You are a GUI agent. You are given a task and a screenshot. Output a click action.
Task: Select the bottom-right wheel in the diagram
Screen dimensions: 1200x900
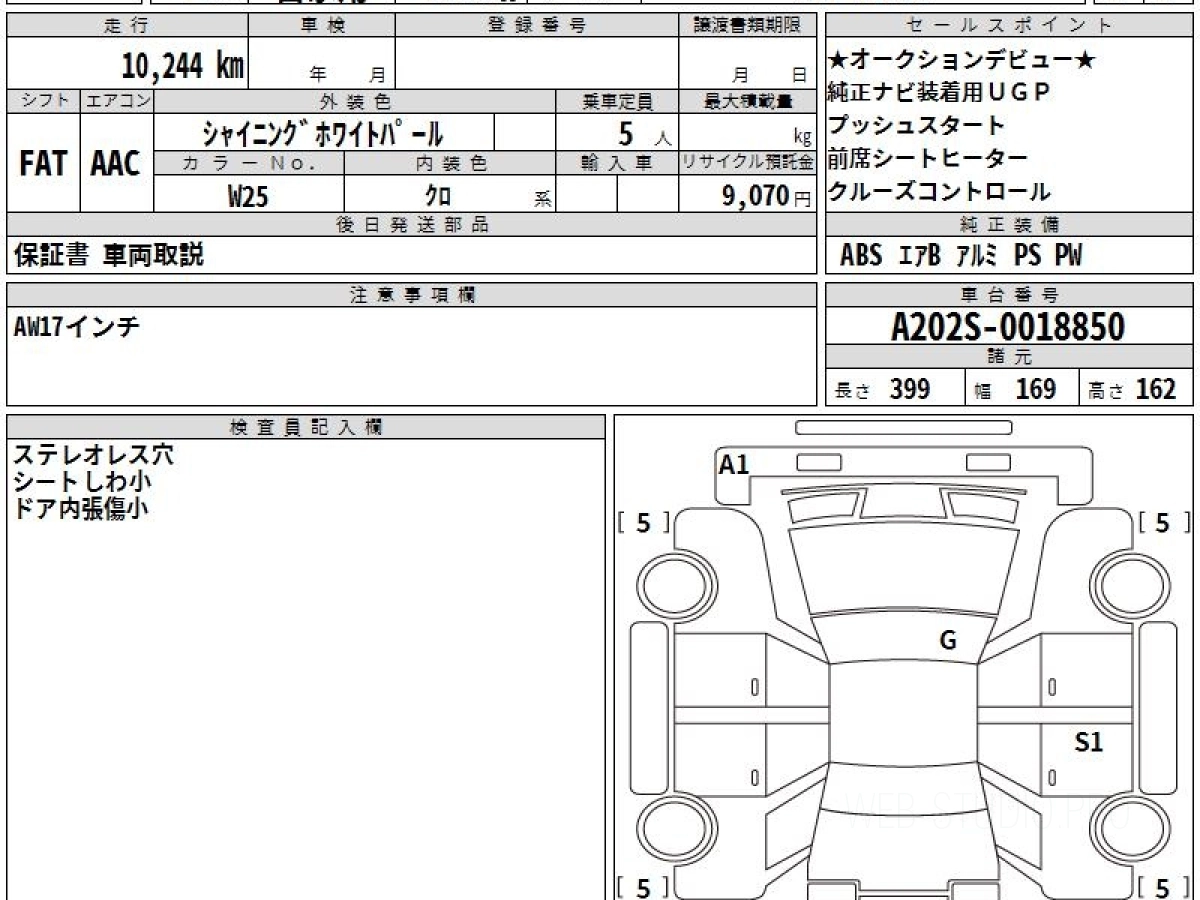point(1130,829)
